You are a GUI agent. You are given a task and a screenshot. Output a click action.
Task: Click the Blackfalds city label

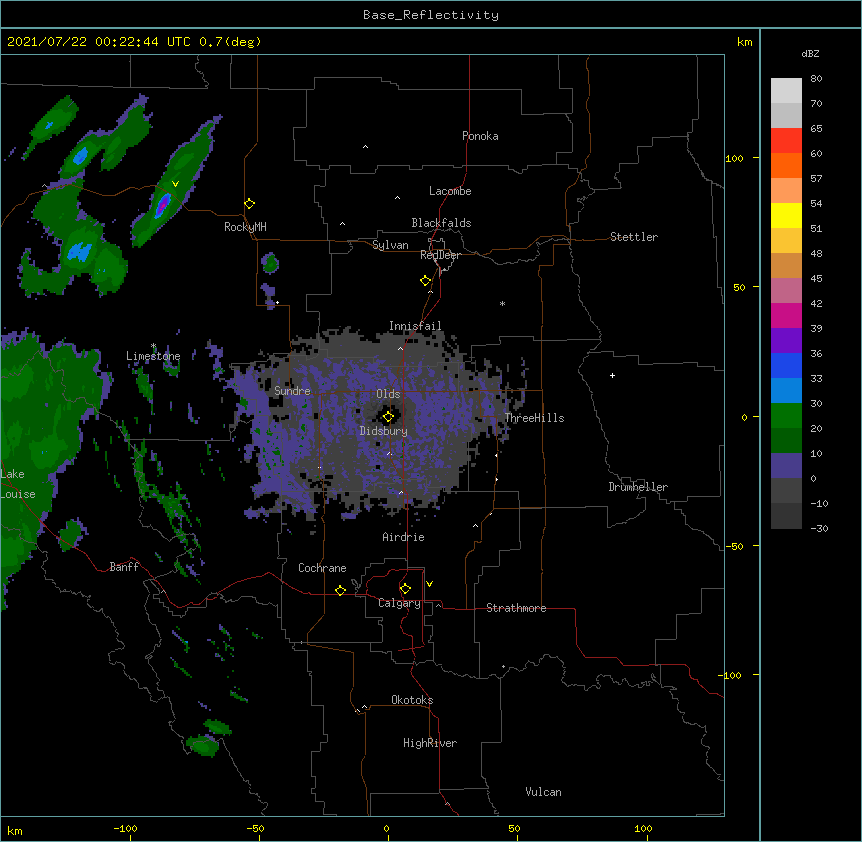(441, 223)
